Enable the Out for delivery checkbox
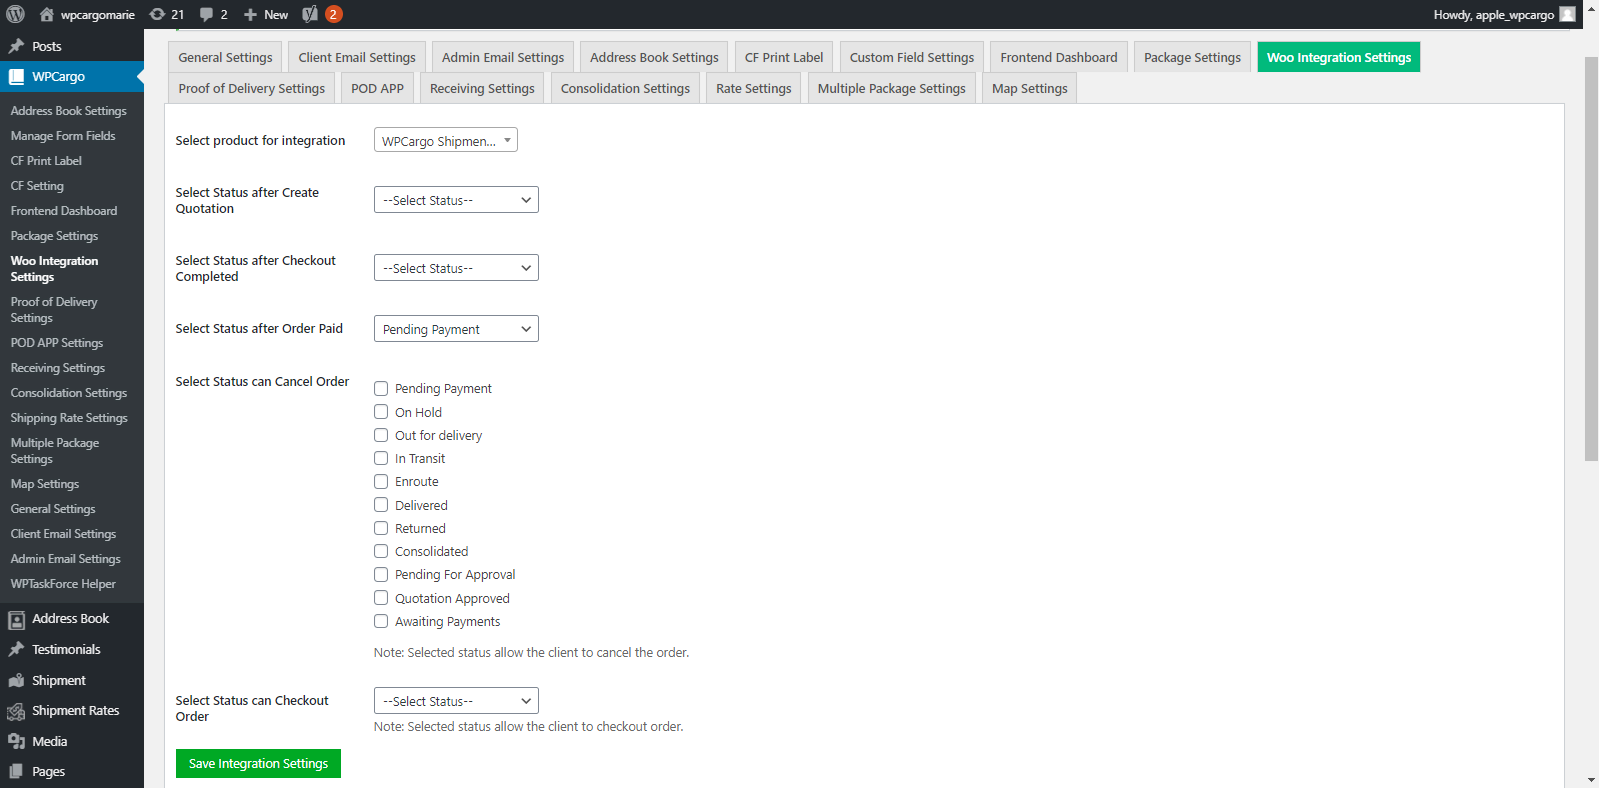The image size is (1599, 788). [x=381, y=435]
